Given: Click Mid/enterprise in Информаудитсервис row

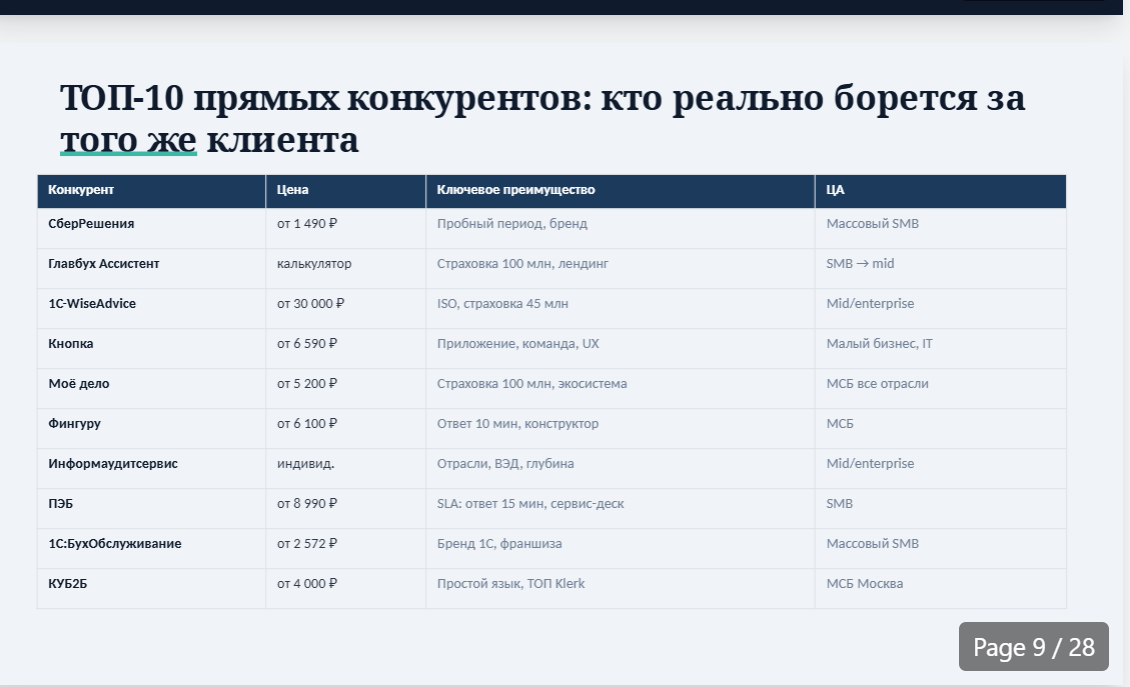Looking at the screenshot, I should 940,469.
